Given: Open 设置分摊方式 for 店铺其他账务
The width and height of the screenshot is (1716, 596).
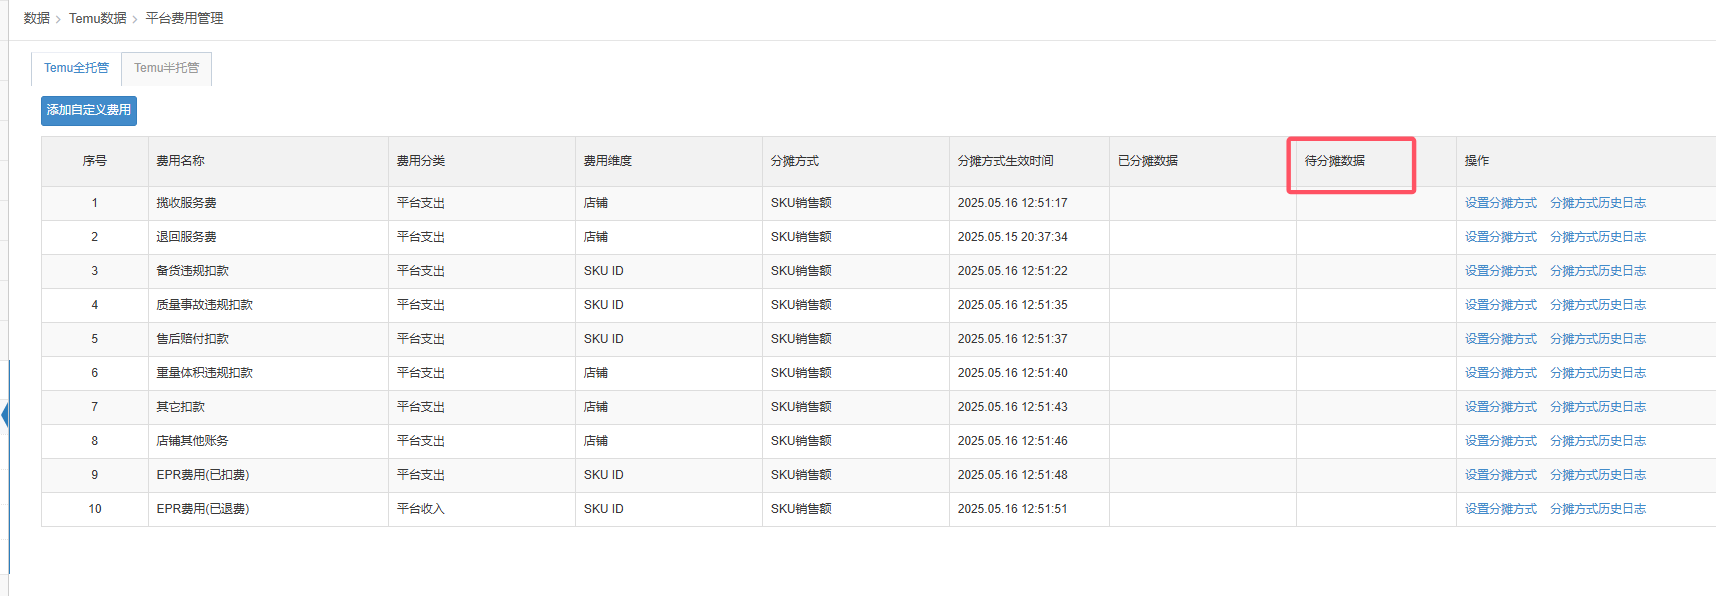Looking at the screenshot, I should [1500, 441].
